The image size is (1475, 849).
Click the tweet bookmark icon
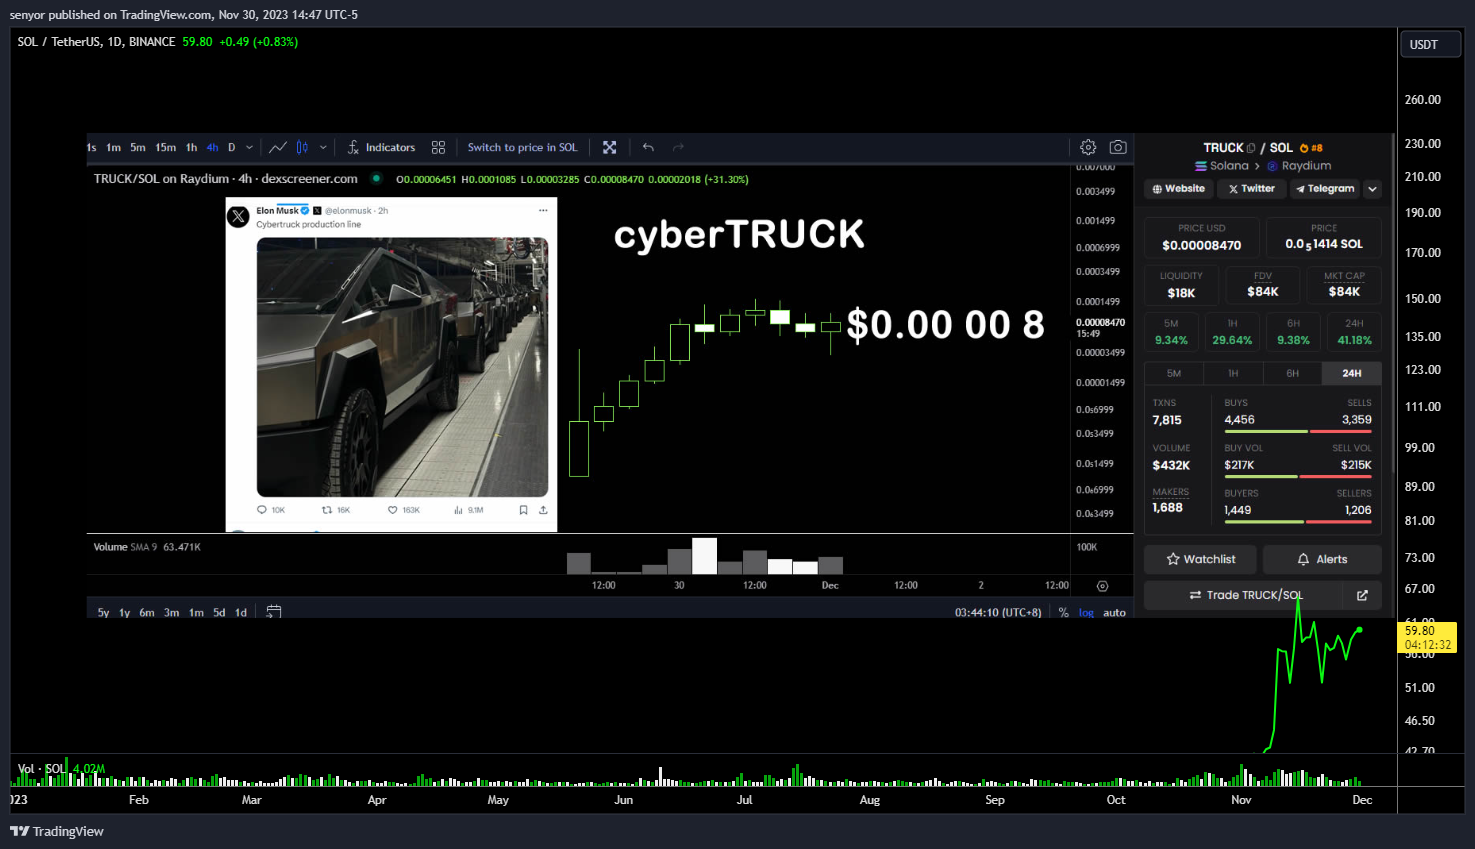pos(523,510)
